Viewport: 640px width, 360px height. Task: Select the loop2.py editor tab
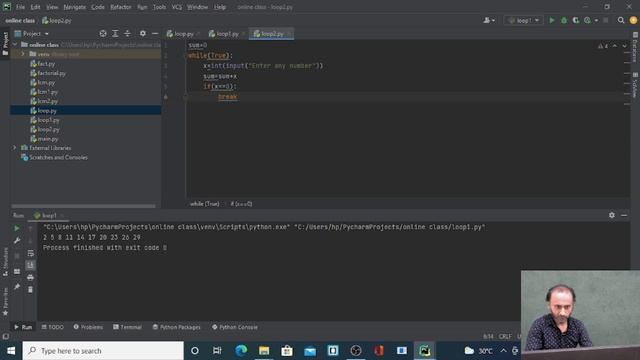(271, 33)
